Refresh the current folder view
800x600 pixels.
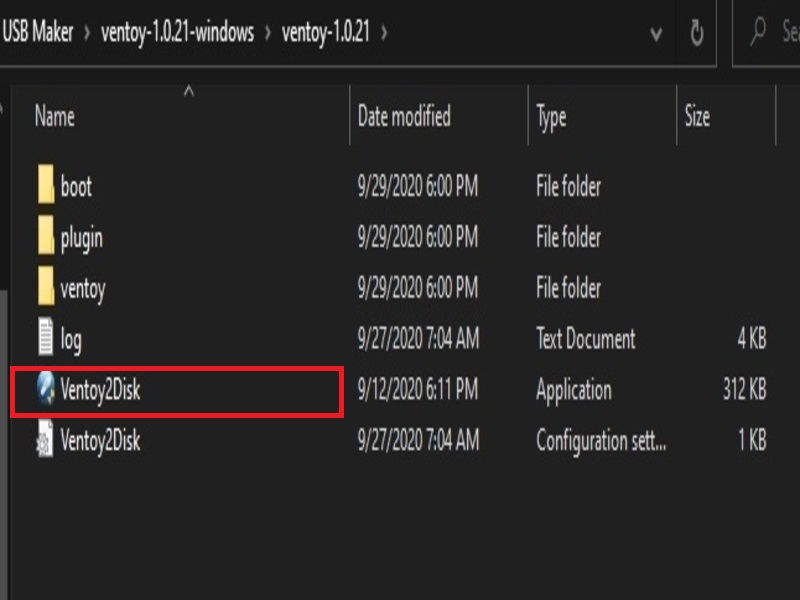[697, 33]
